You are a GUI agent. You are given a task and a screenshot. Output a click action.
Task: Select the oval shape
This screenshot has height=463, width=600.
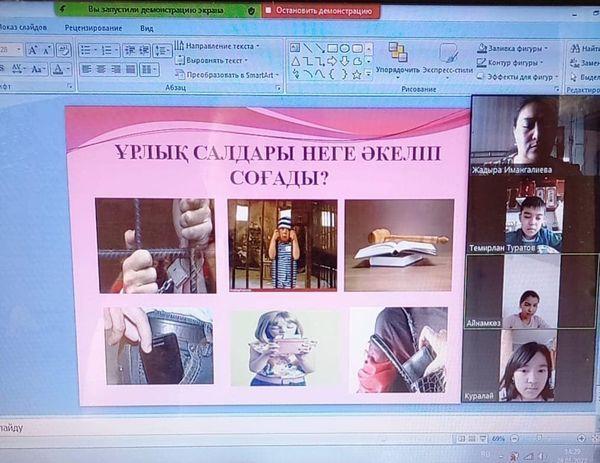(344, 48)
